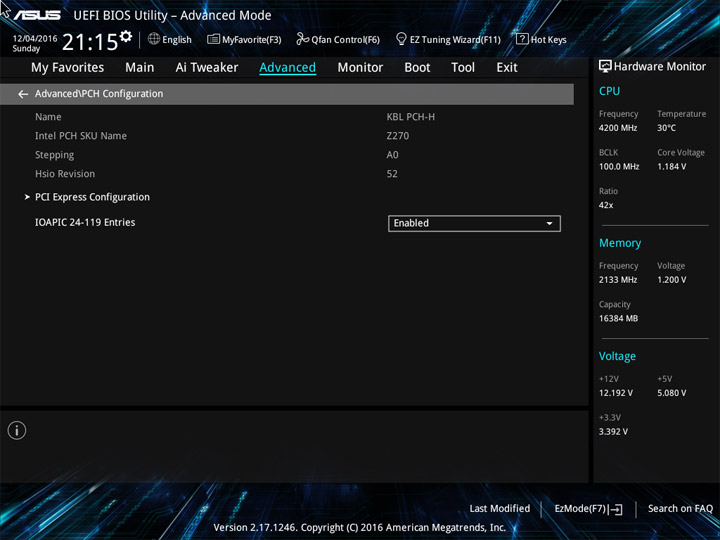
Task: Click the Hsio Revision value 52
Action: coord(392,174)
